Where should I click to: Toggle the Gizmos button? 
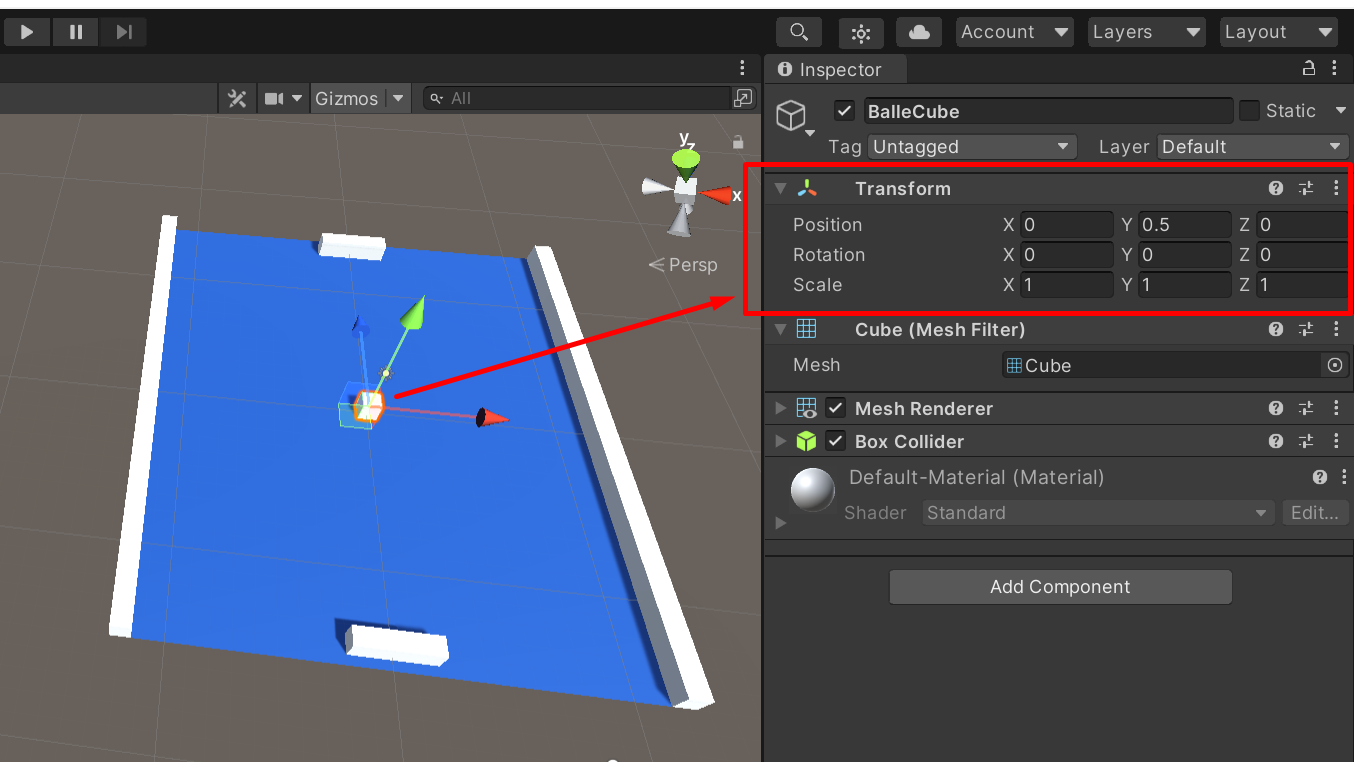pos(347,98)
